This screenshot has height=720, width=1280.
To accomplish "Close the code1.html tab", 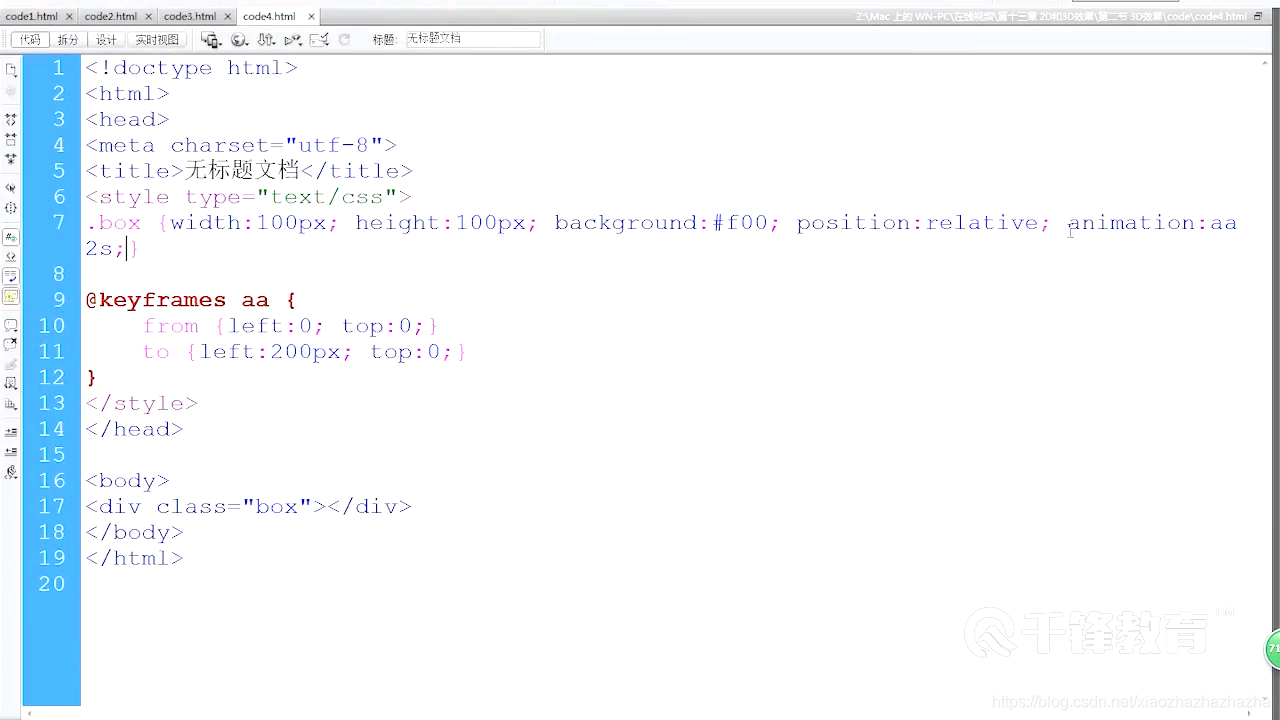I will click(68, 17).
